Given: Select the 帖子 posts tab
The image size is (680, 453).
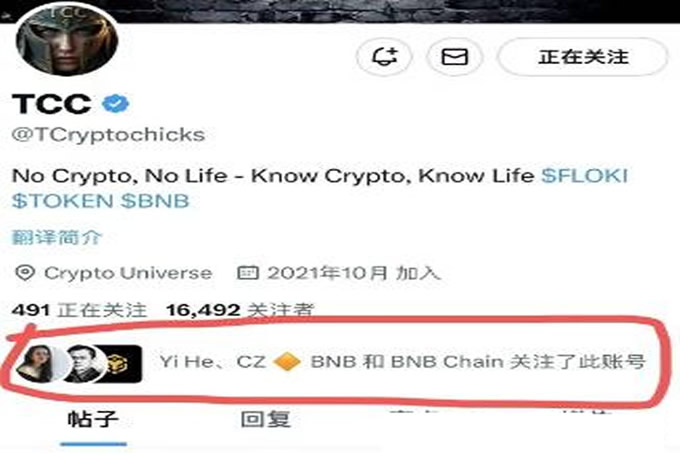Looking at the screenshot, I should tap(93, 419).
